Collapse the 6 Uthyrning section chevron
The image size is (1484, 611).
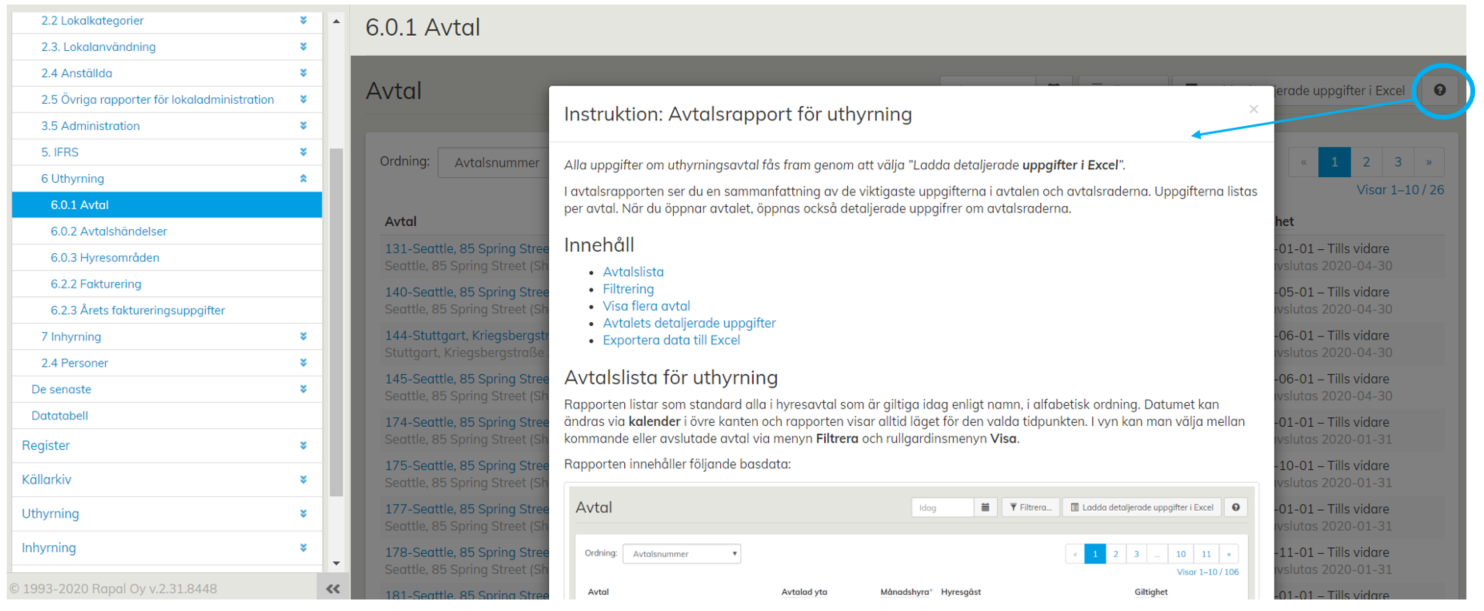click(303, 179)
